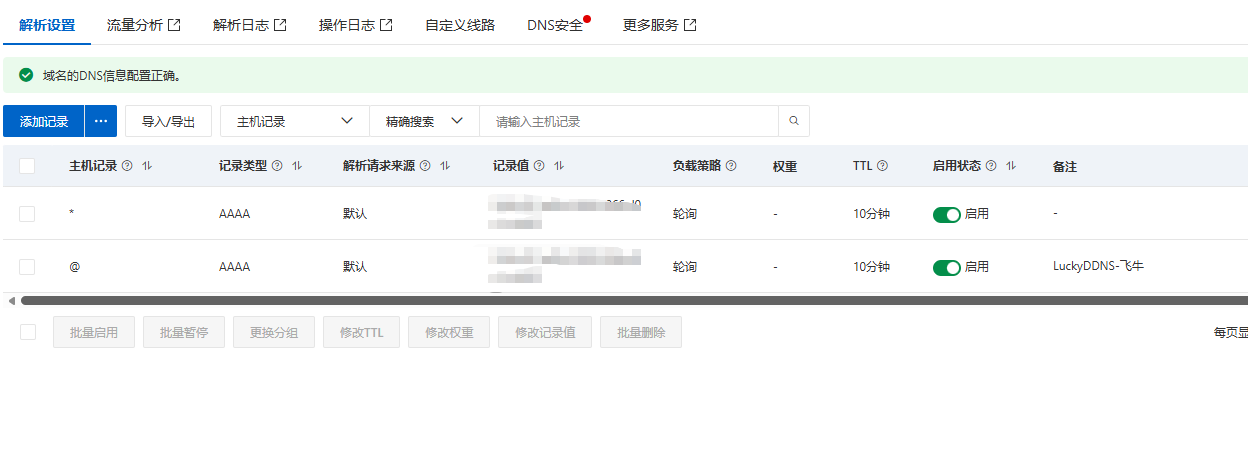Screen dimensions: 1248x455
Task: Click help icon next to 主机记录 header
Action: (127, 166)
